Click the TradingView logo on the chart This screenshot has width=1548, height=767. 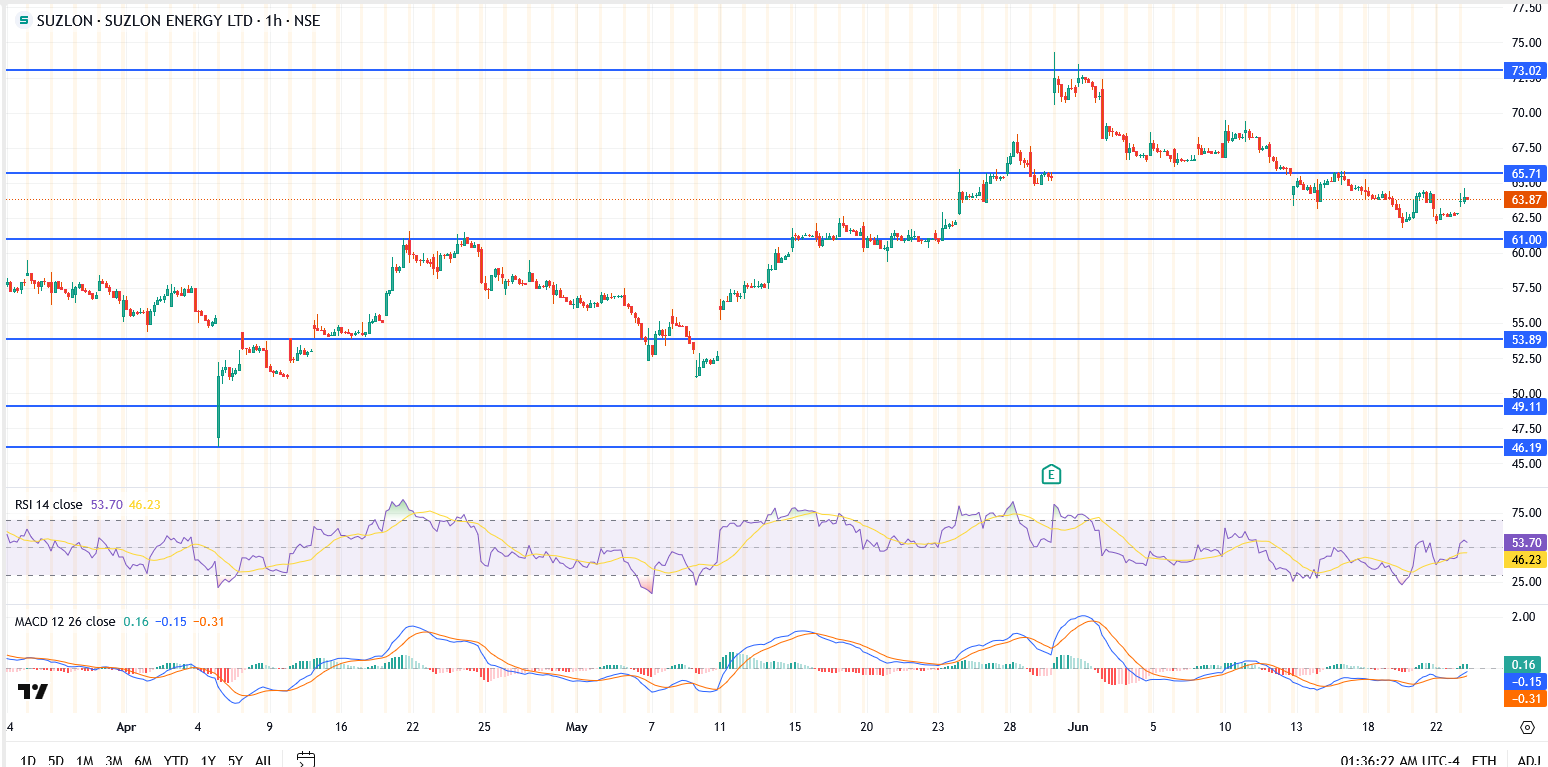(33, 692)
